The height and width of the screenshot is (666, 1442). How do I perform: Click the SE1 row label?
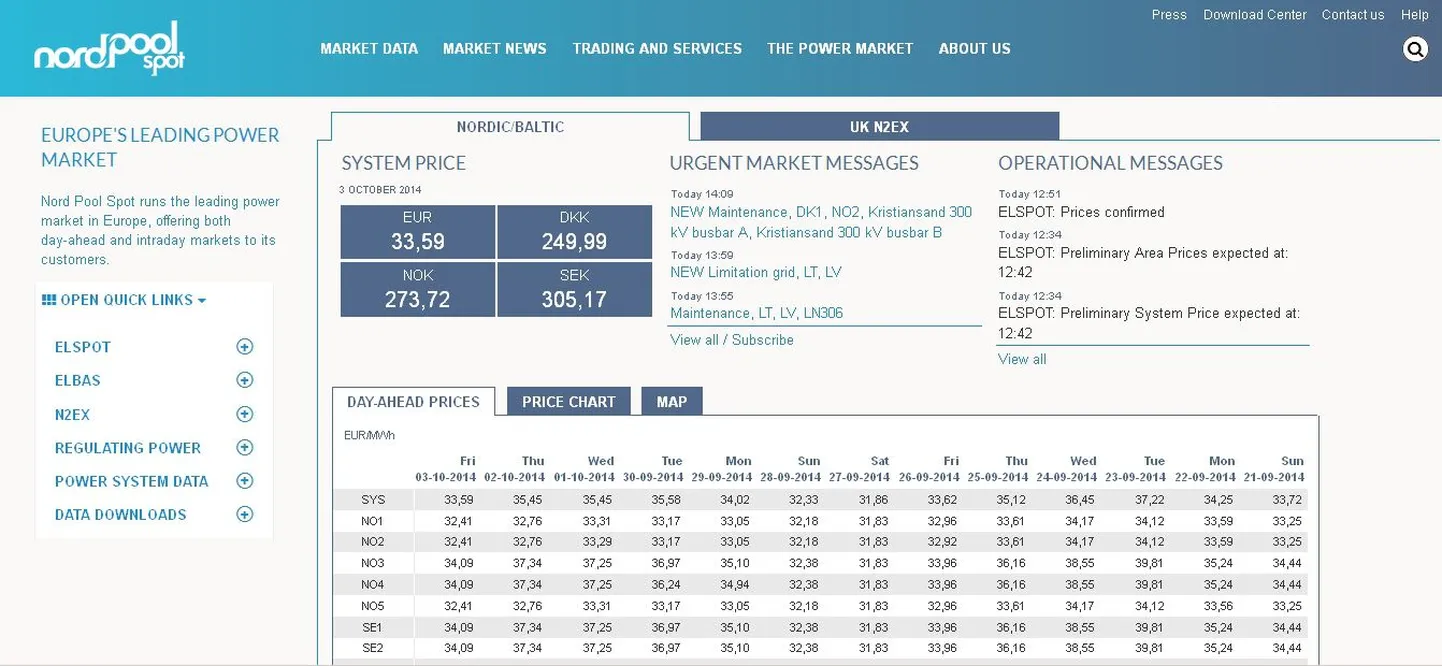[372, 628]
